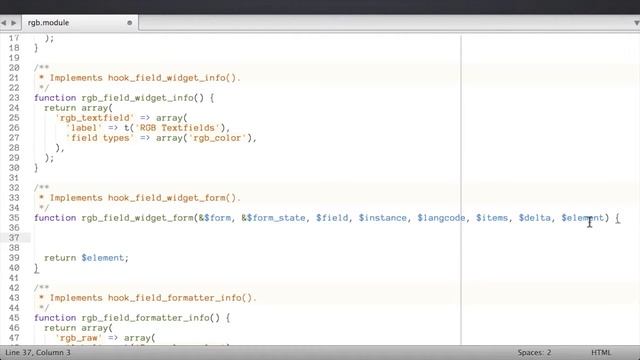Click the 'field types' key
The image size is (640, 360).
[x=100, y=138]
